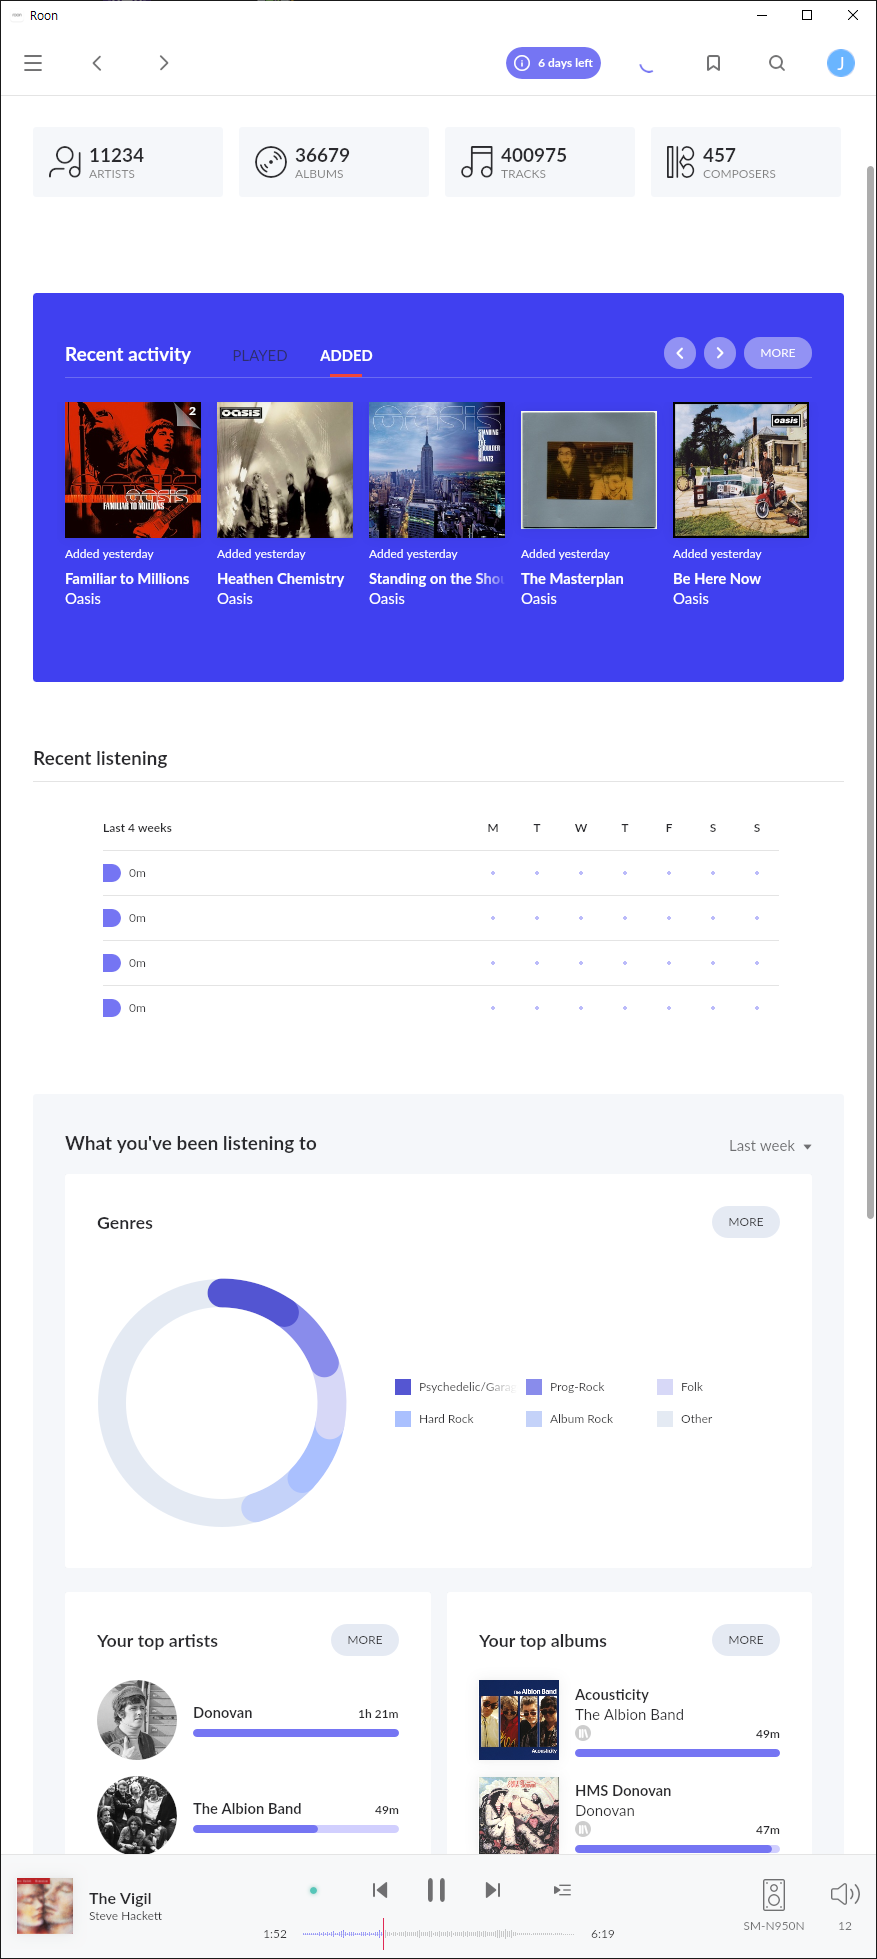Skip to the previous track
Image resolution: width=877 pixels, height=1959 pixels.
click(x=380, y=1890)
